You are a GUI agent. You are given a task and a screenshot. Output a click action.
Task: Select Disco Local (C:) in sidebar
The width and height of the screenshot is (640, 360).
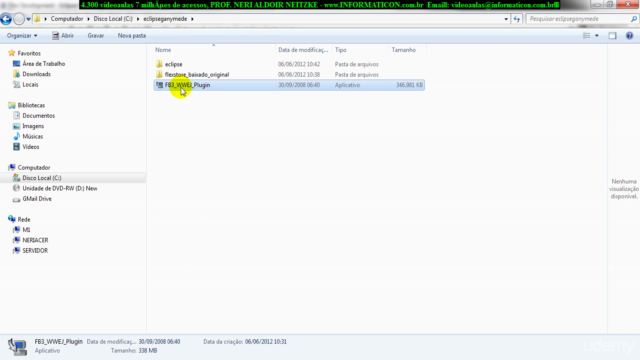pos(42,178)
